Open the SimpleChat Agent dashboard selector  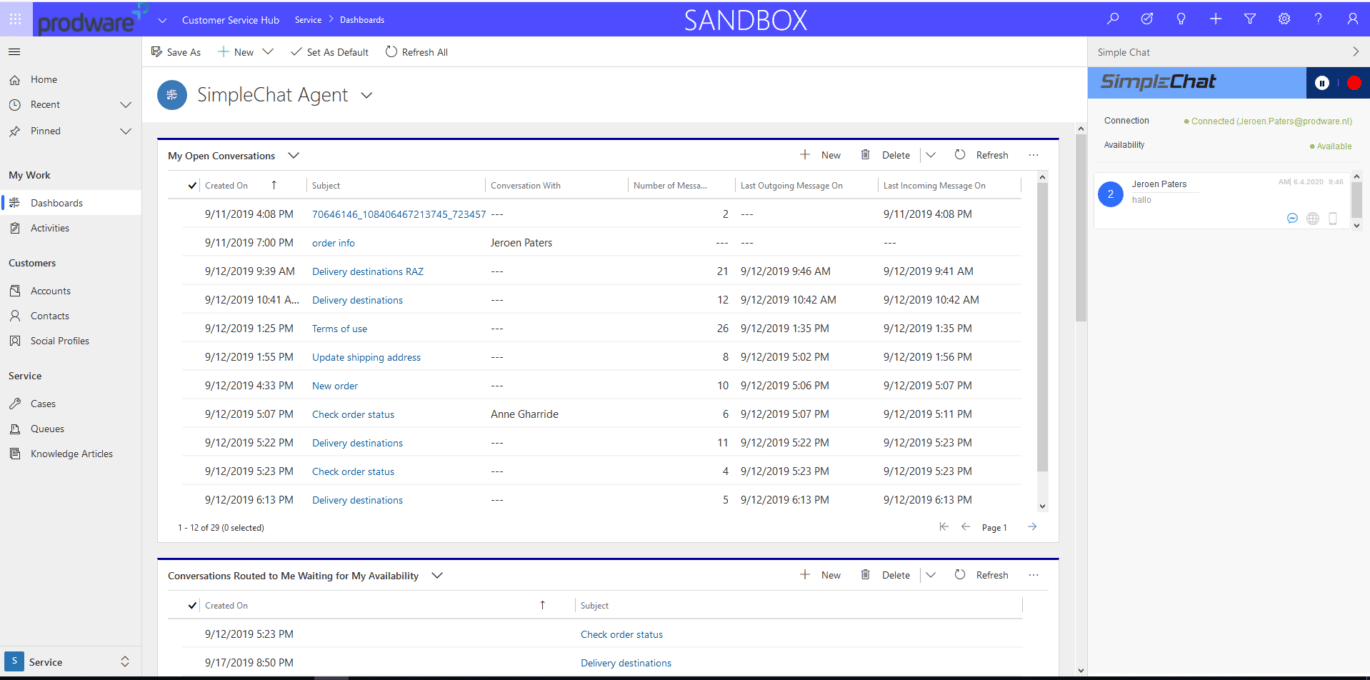pyautogui.click(x=366, y=95)
